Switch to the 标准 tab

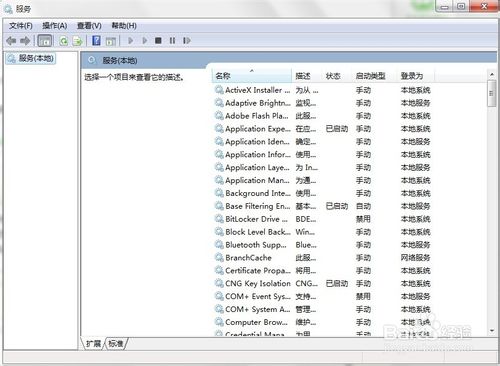point(116,343)
